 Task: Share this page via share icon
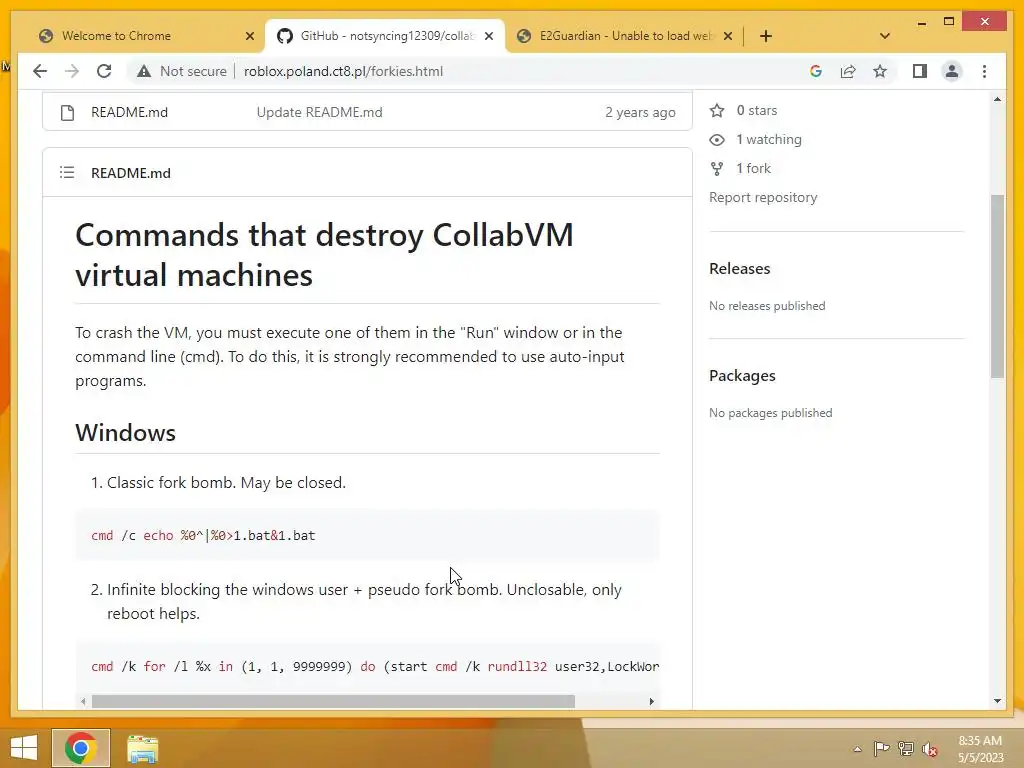(848, 71)
